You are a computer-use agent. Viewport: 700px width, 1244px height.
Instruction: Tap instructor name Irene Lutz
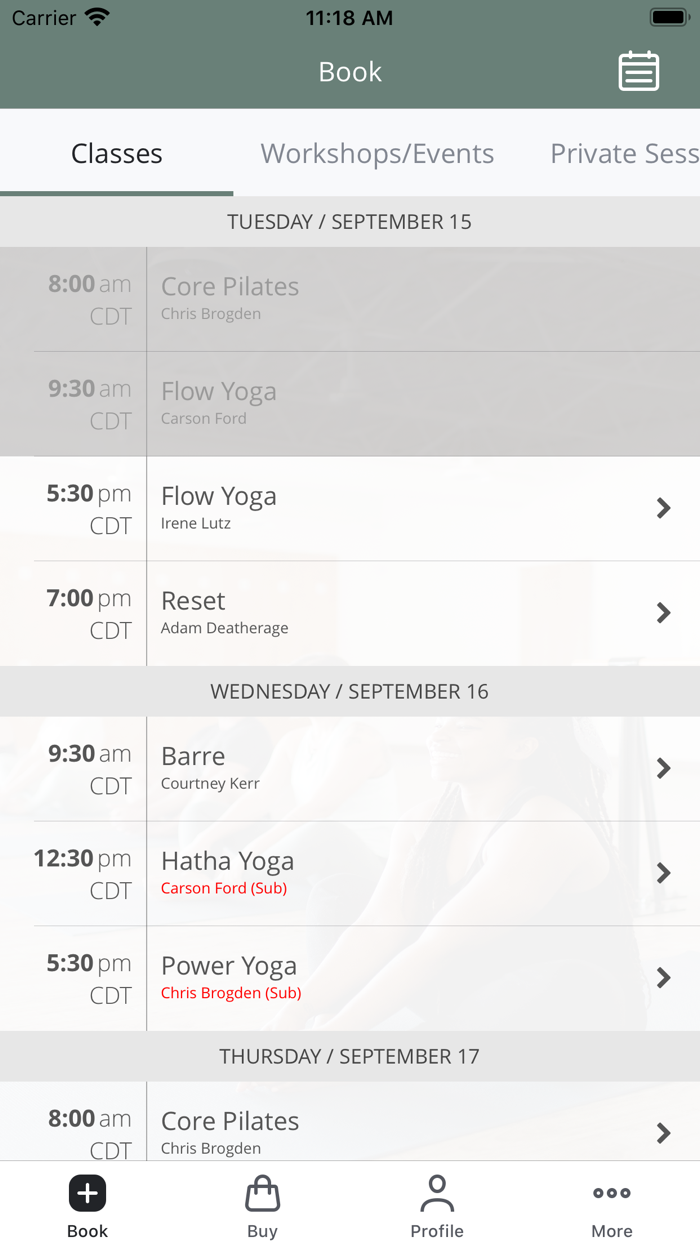197,524
